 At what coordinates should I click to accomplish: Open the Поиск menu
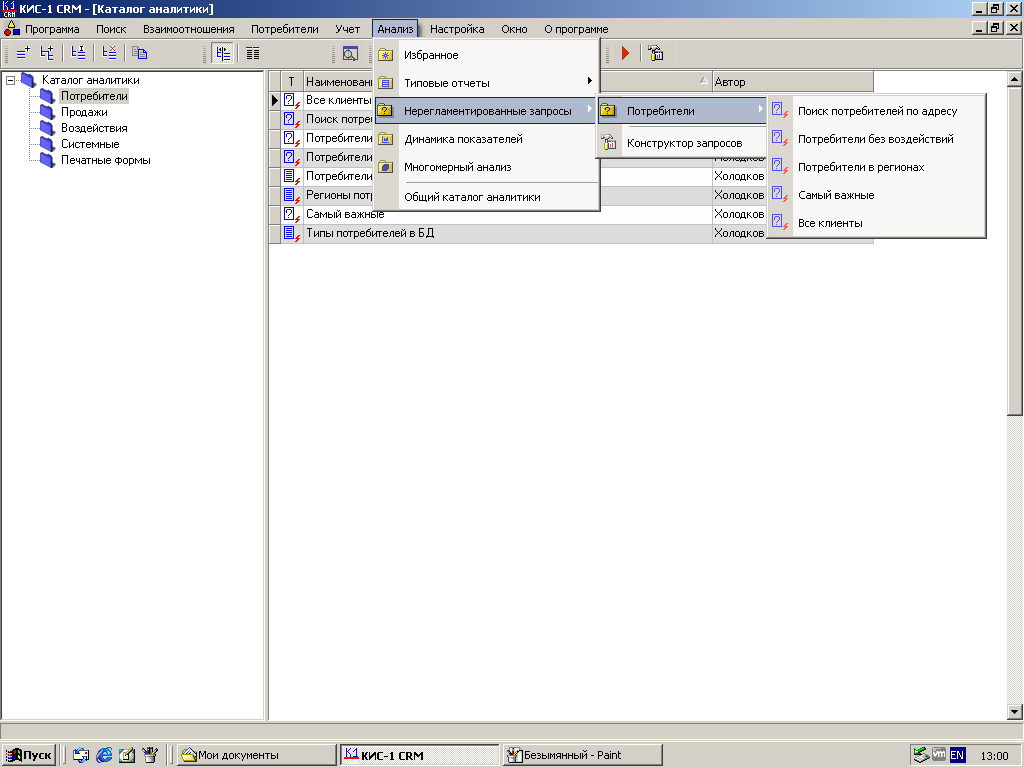pos(111,29)
